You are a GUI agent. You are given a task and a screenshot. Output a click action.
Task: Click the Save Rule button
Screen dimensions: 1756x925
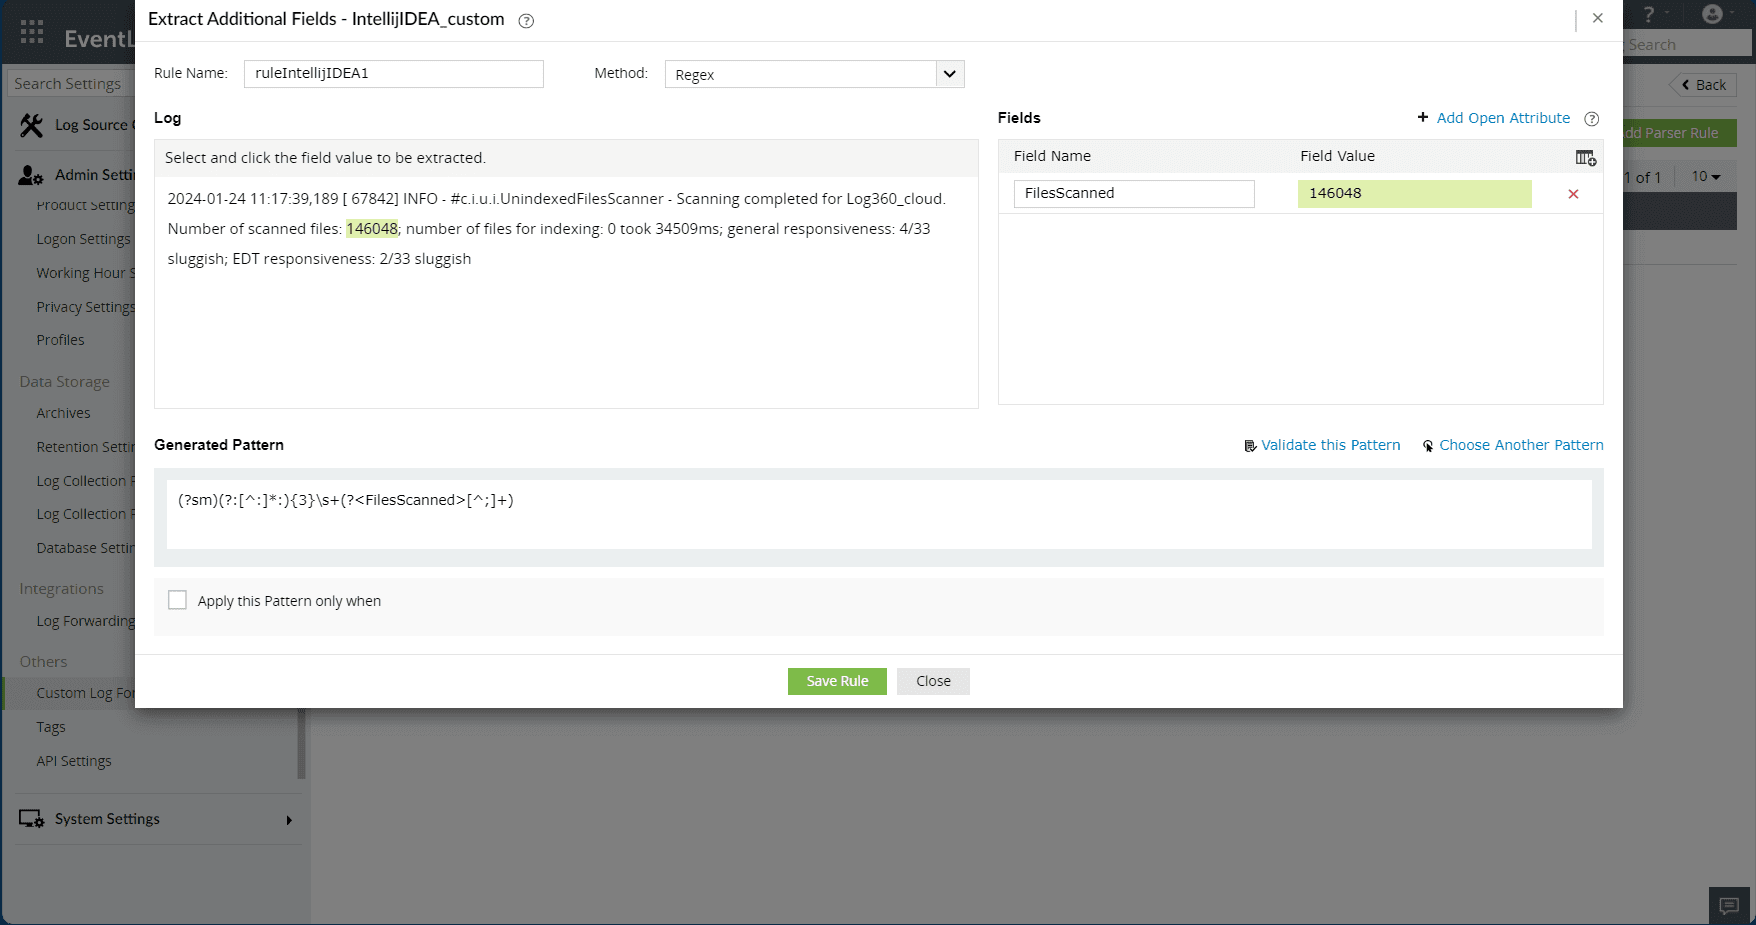[837, 681]
